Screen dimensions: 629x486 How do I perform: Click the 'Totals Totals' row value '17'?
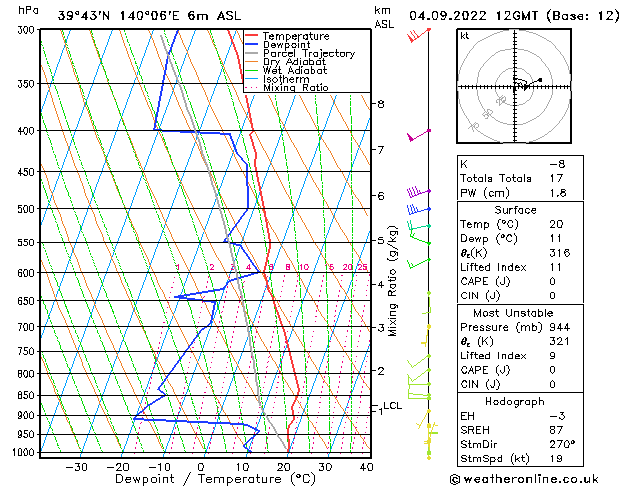556,178
